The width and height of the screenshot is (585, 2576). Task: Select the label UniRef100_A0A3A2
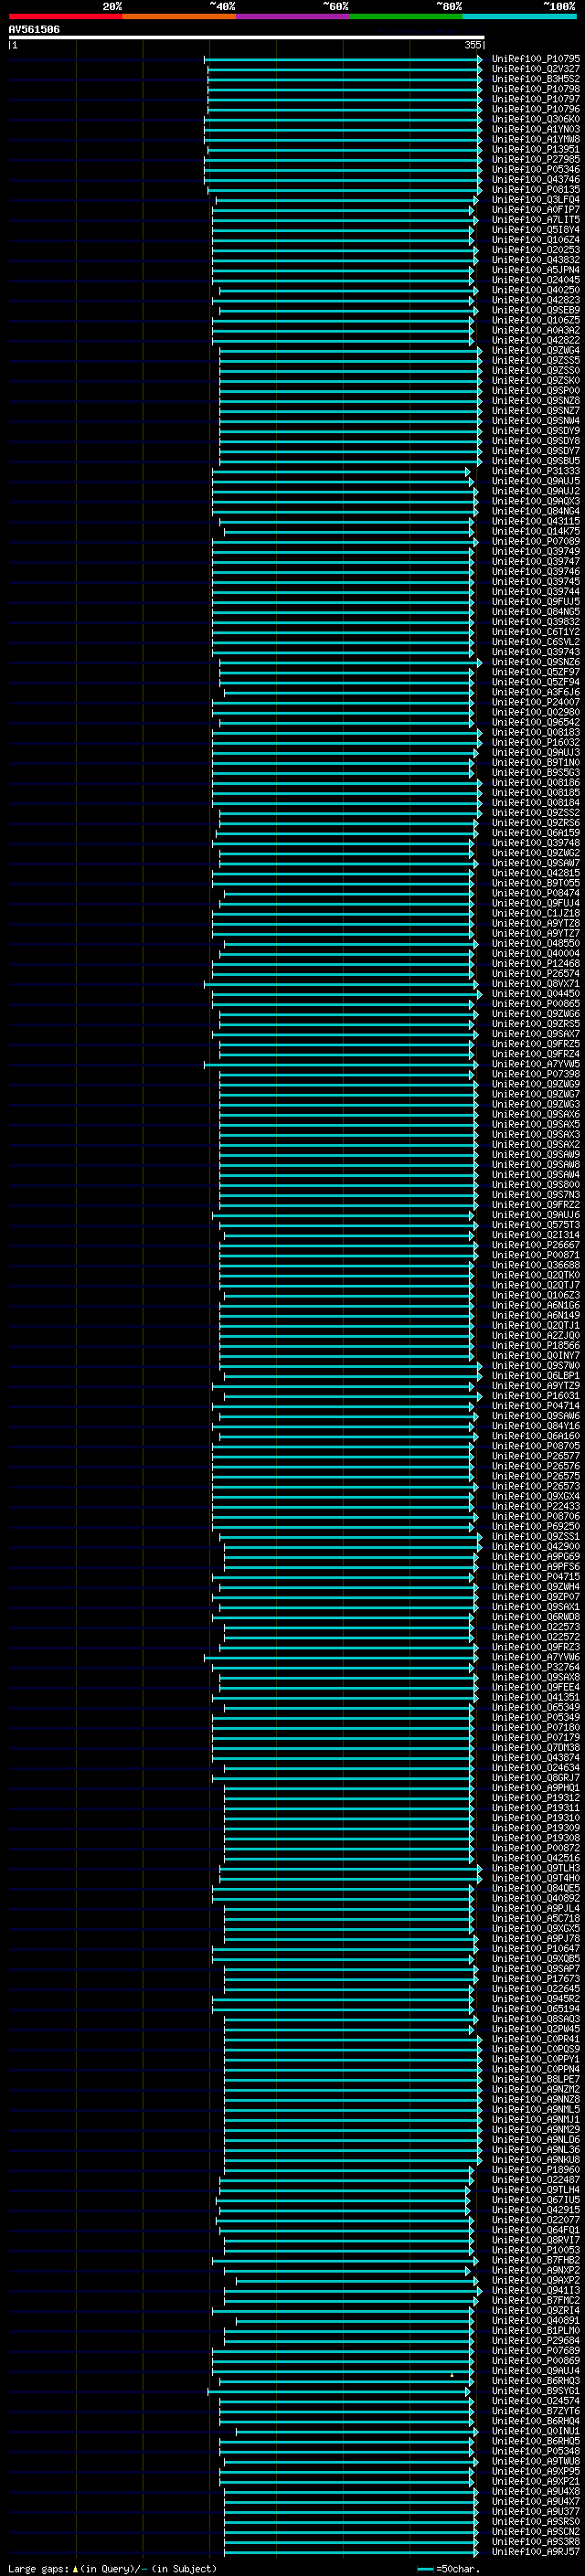tap(535, 330)
